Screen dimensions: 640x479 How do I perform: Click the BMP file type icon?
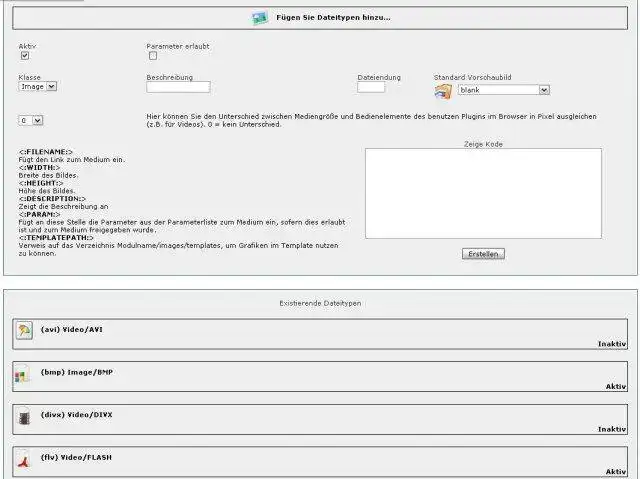(22, 373)
